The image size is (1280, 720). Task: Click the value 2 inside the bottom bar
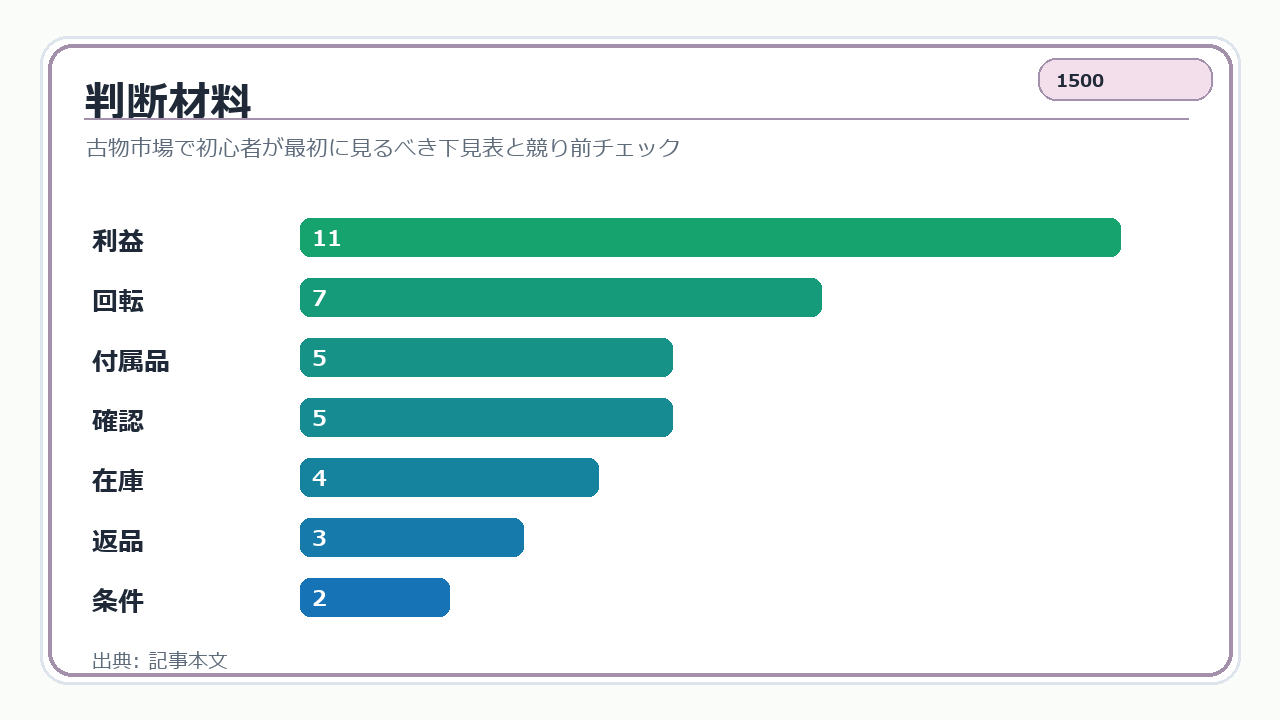tap(320, 598)
